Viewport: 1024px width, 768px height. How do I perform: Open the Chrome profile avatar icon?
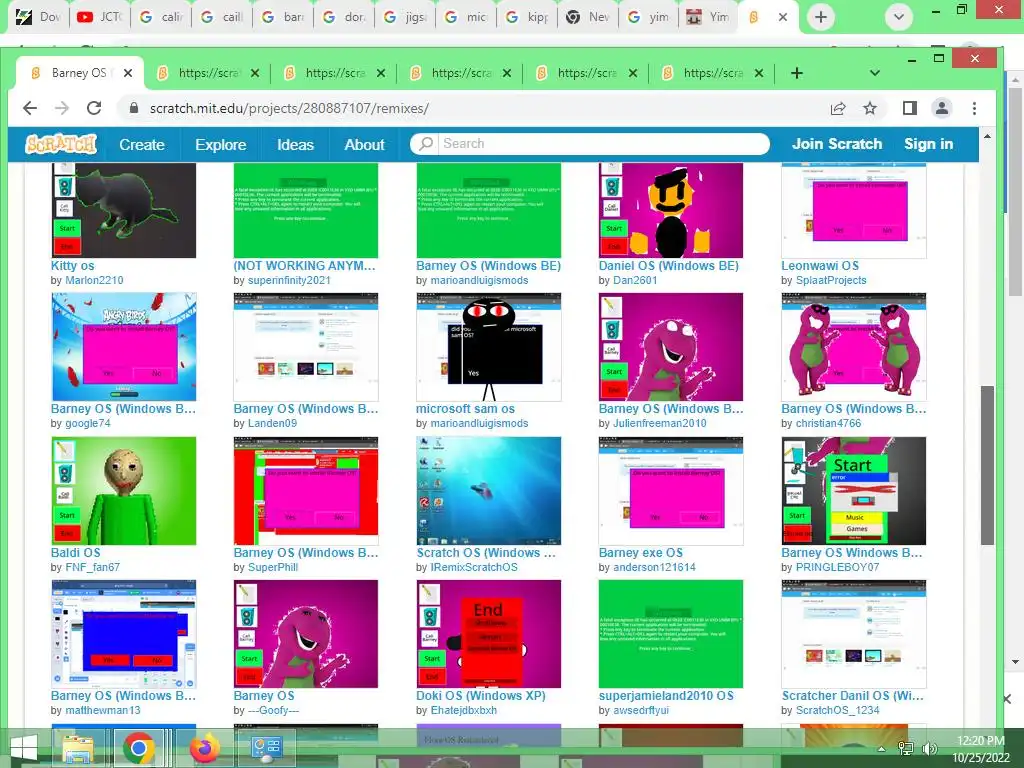pos(942,108)
